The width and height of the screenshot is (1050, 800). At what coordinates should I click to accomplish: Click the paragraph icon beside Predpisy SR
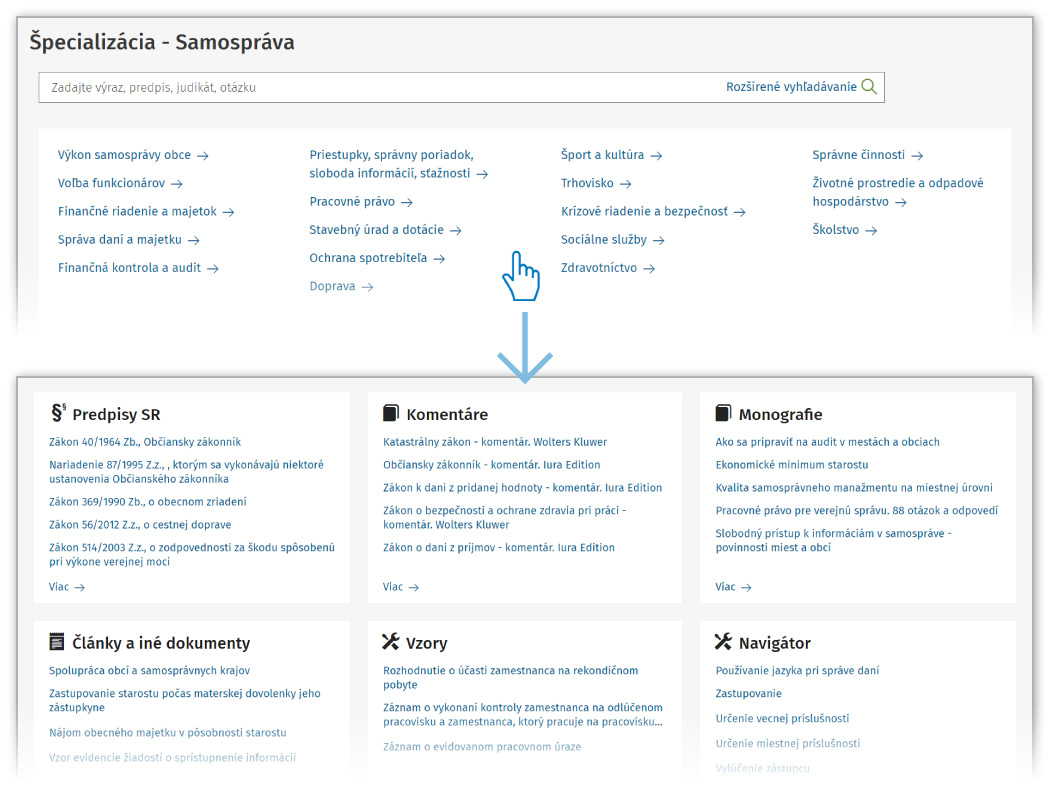pos(58,413)
